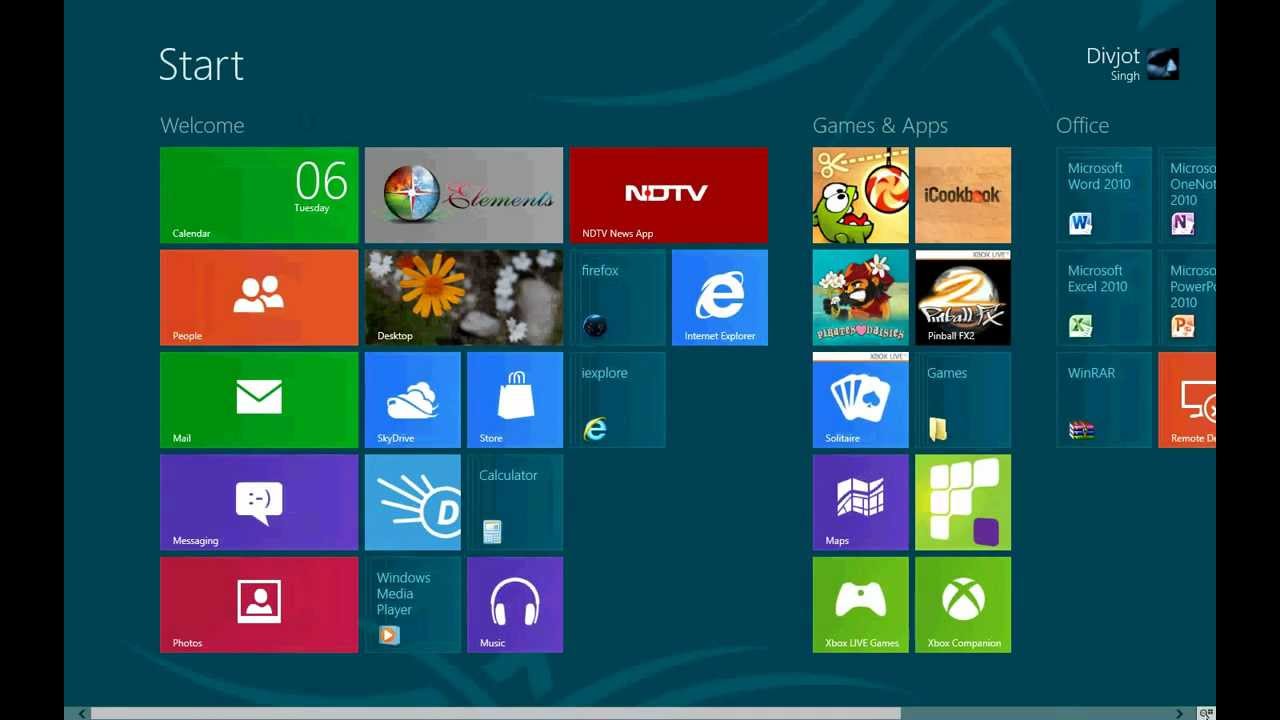The width and height of the screenshot is (1280, 720).
Task: Open the Remote Desktop tile
Action: [1188, 400]
